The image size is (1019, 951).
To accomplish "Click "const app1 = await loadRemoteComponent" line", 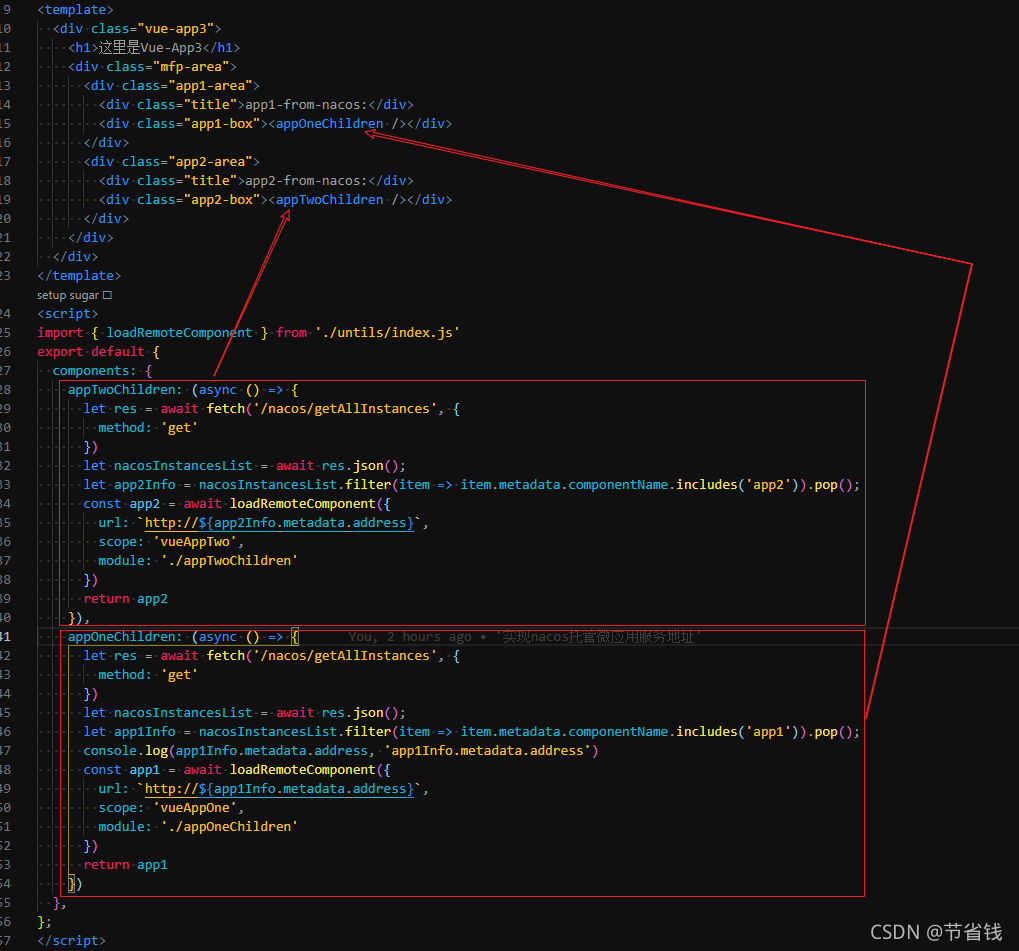I will click(x=237, y=770).
